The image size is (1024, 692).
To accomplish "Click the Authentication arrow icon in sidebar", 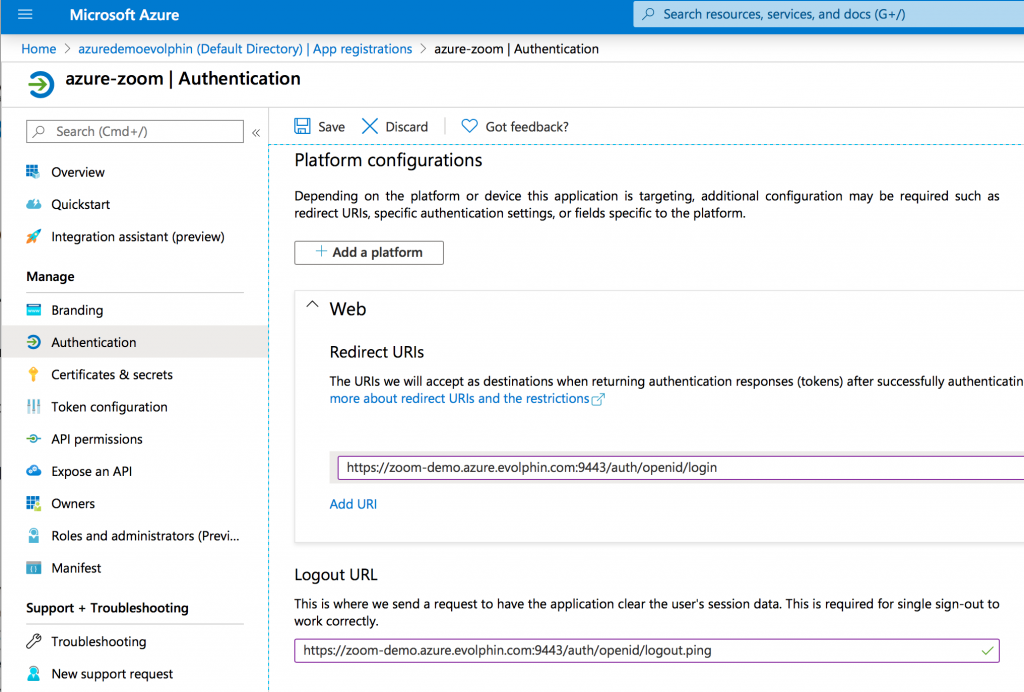I will [x=33, y=342].
